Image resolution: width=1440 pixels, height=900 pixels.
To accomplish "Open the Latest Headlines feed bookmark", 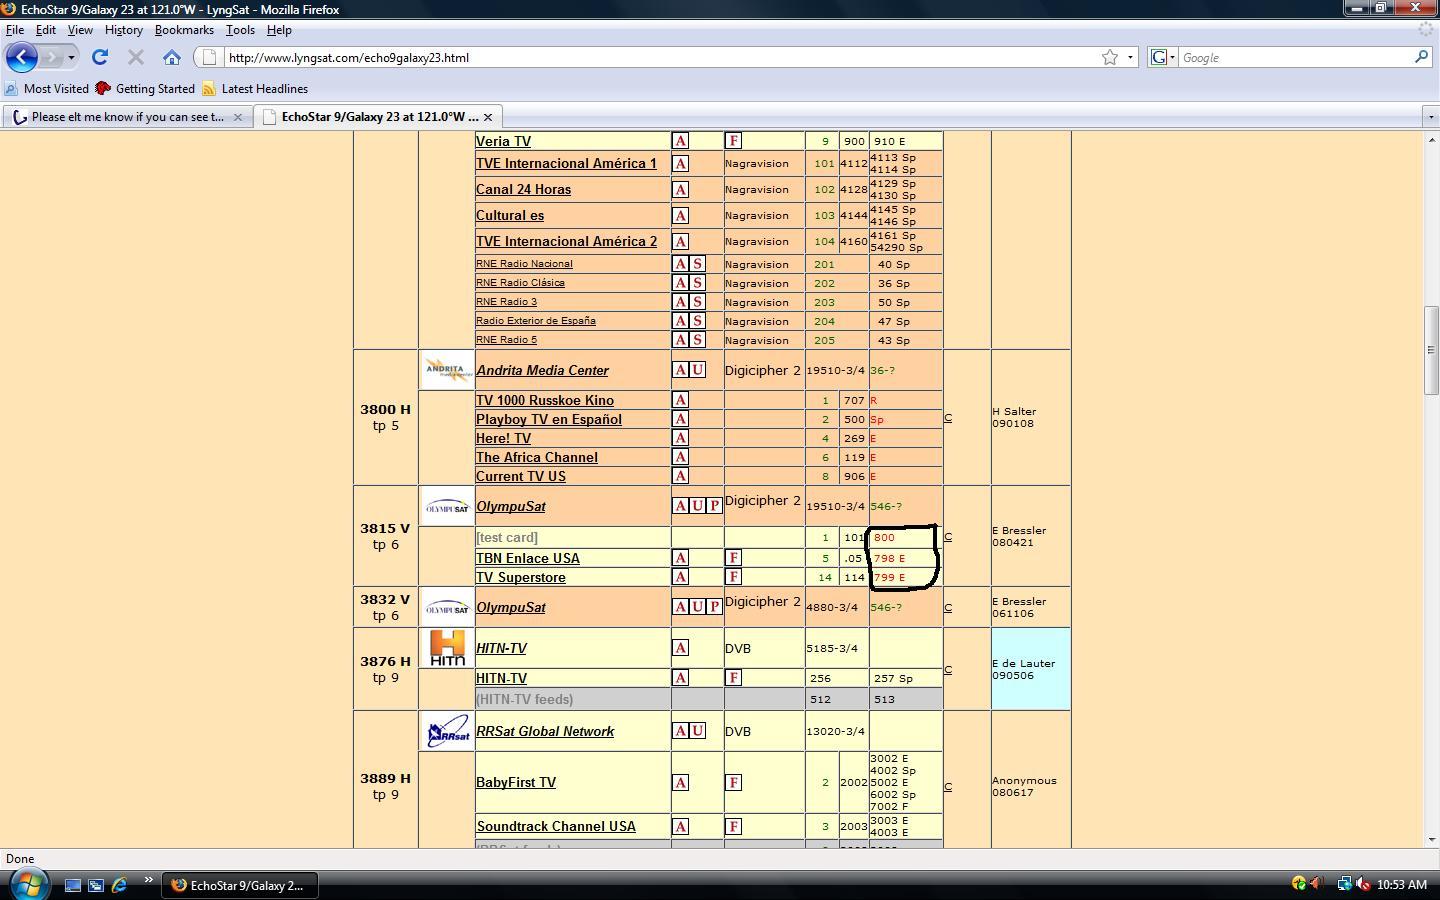I will [255, 88].
